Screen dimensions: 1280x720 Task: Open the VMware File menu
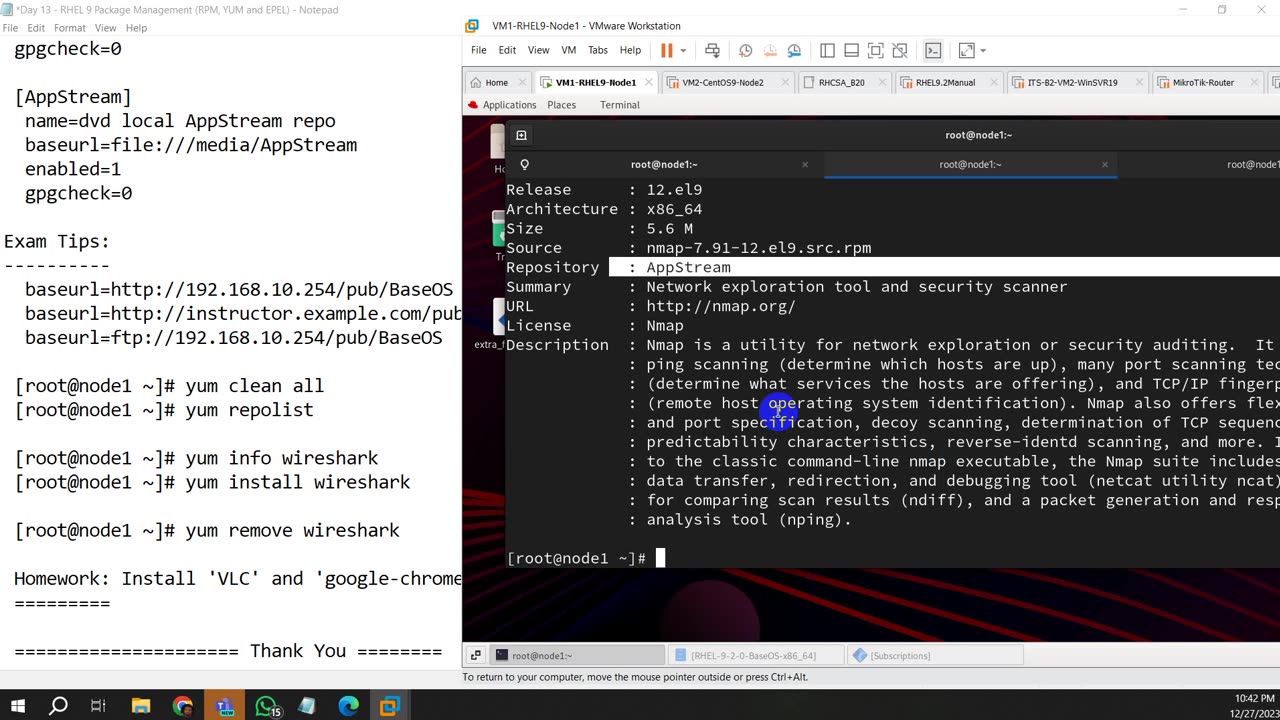(x=478, y=50)
